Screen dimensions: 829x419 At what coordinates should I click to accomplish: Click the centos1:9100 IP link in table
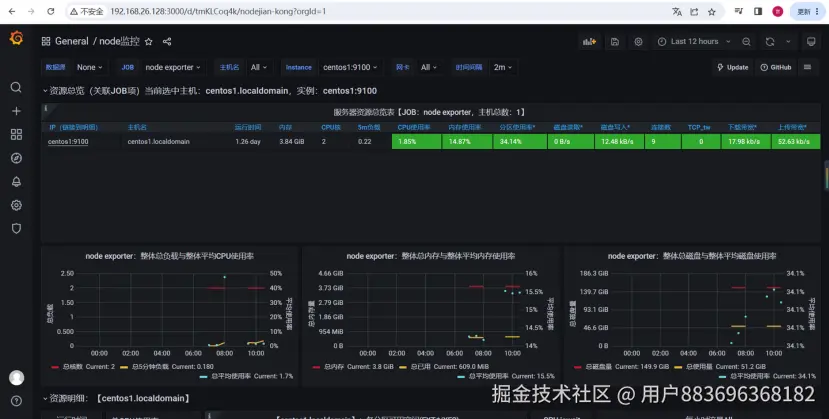click(x=68, y=142)
